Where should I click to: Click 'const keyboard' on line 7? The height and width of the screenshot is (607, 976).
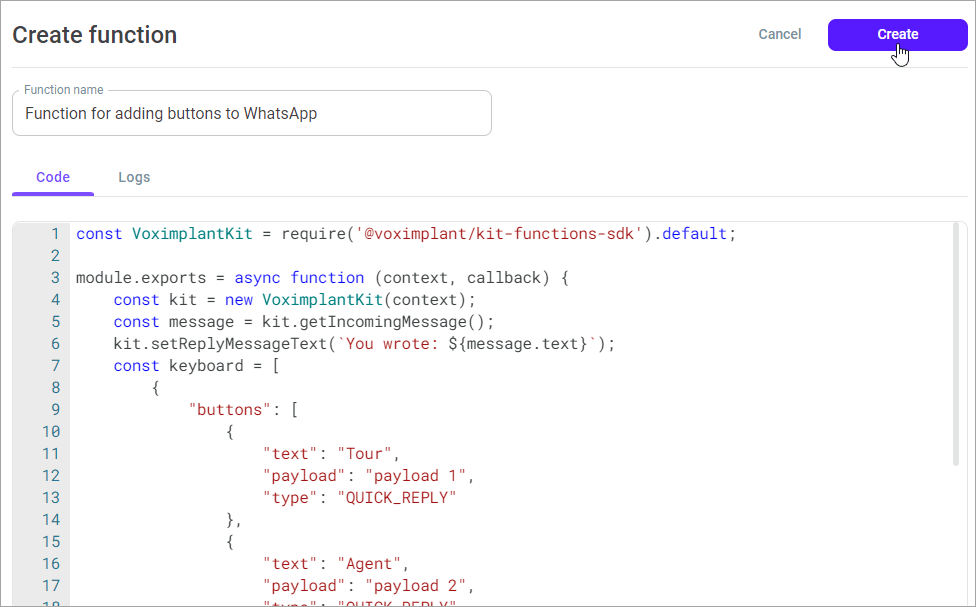tap(178, 366)
